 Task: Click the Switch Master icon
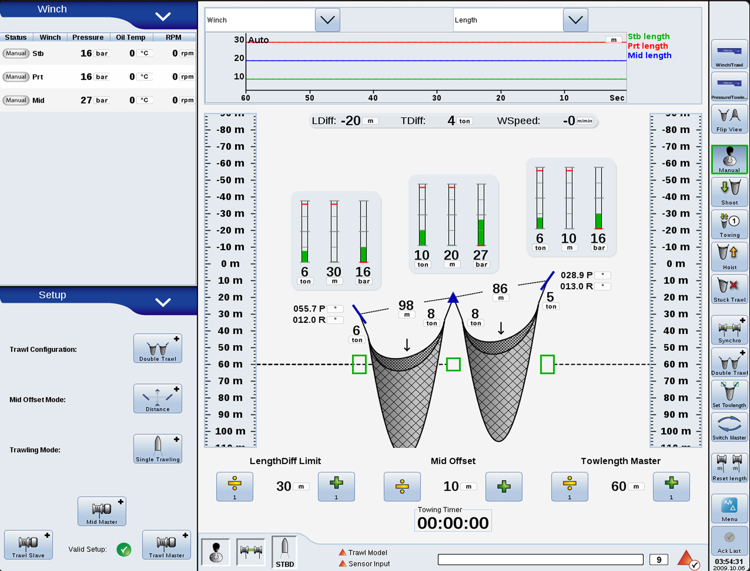[x=729, y=428]
